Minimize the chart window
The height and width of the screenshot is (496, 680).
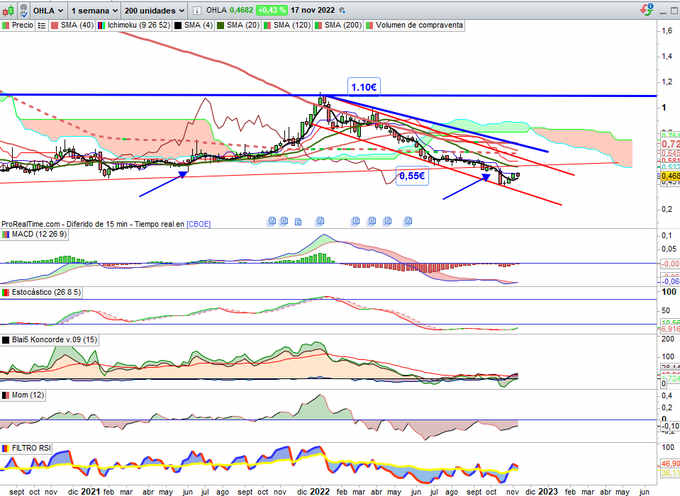point(663,11)
